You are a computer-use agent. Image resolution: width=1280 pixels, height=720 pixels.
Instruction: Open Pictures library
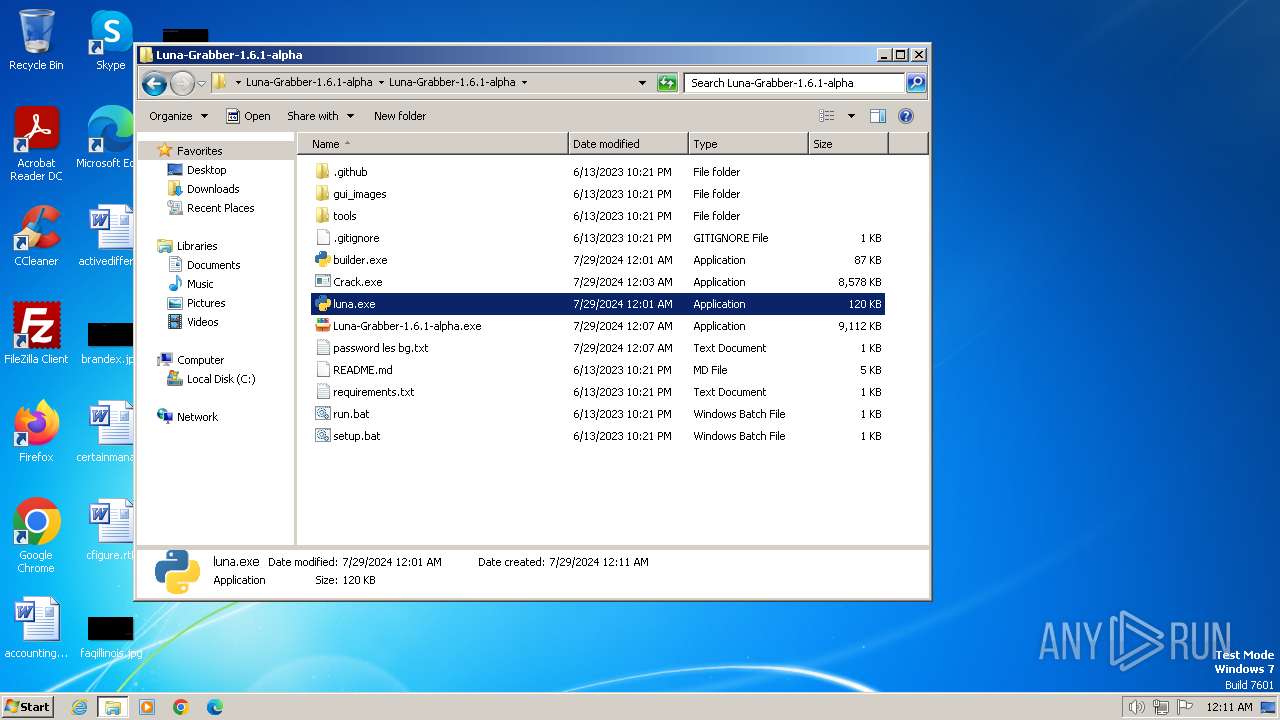click(205, 303)
